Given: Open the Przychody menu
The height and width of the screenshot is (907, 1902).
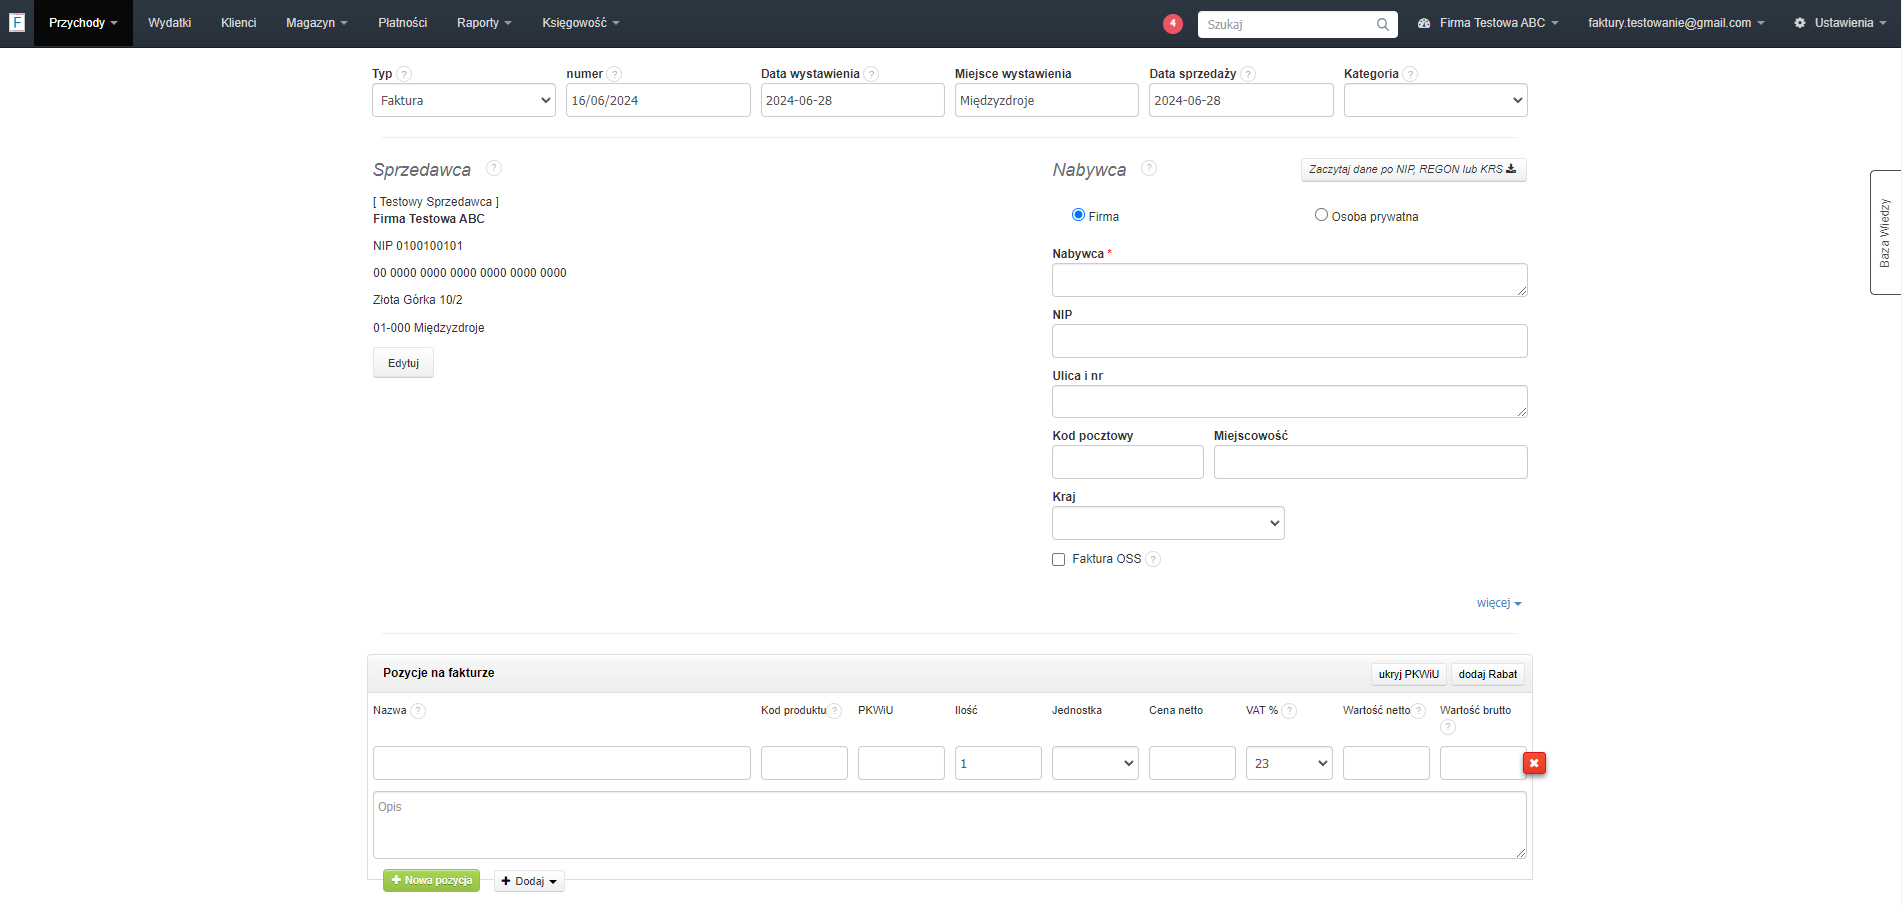Looking at the screenshot, I should 83,23.
